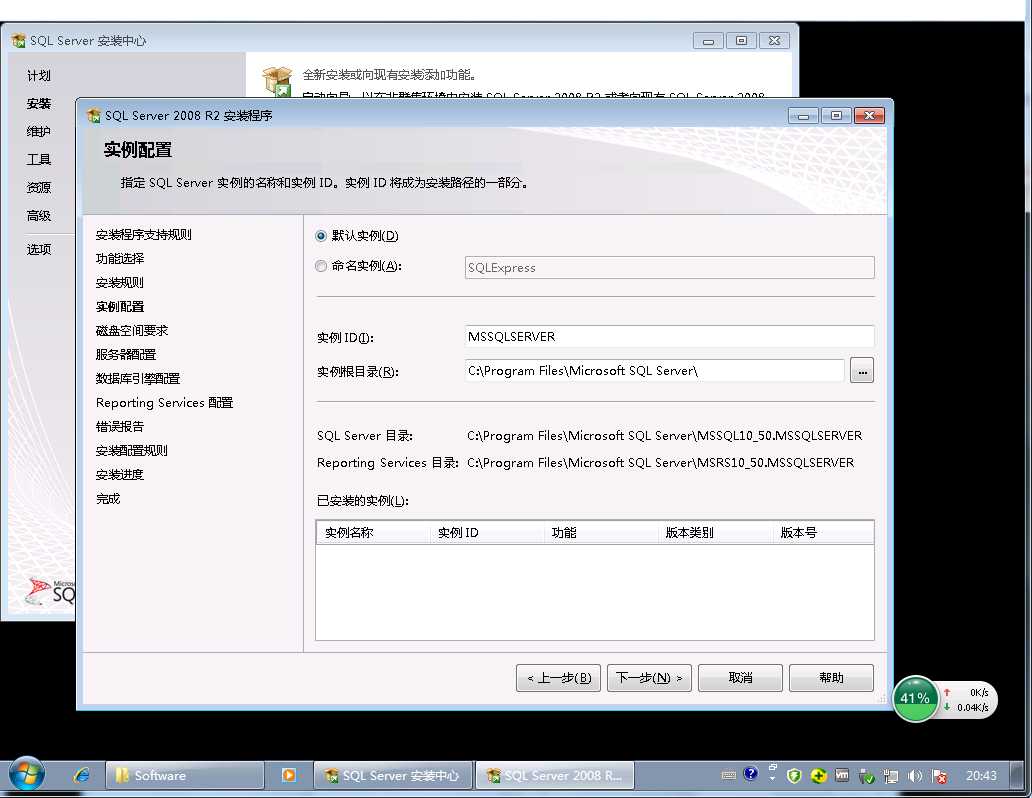Open 资源 tab in SQL Server 安装中心

coord(39,188)
